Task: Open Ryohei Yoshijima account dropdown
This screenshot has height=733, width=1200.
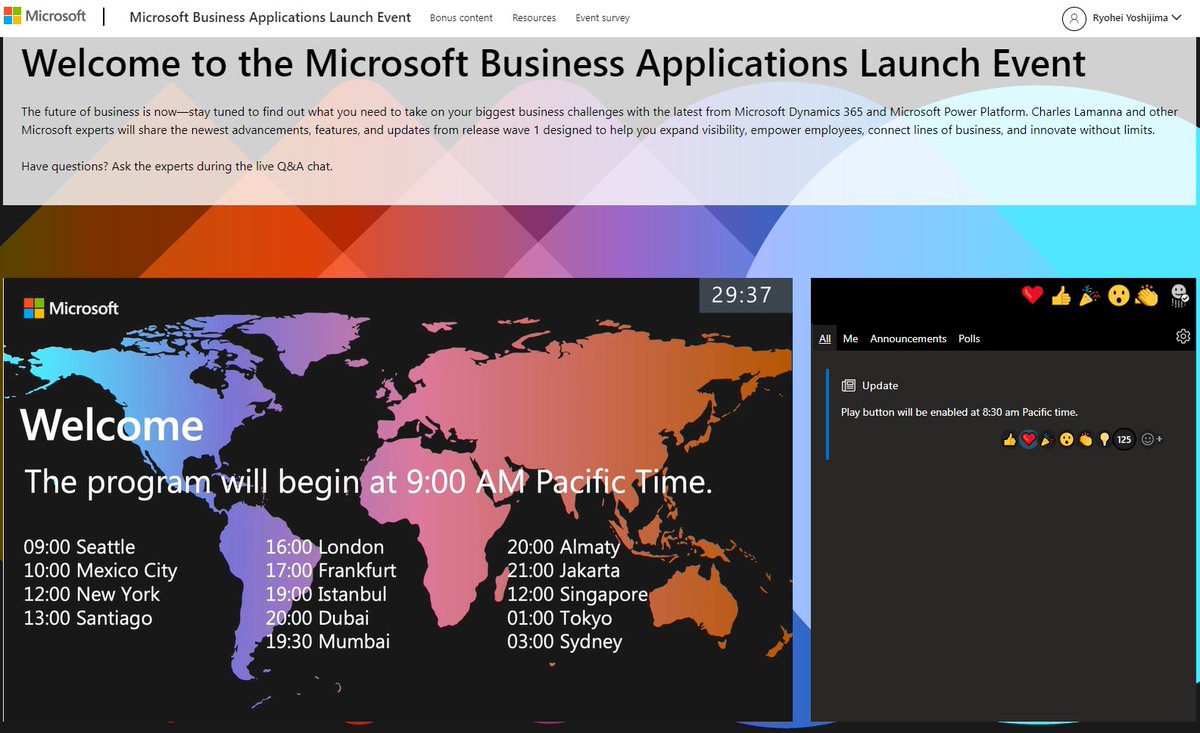Action: (x=1122, y=17)
